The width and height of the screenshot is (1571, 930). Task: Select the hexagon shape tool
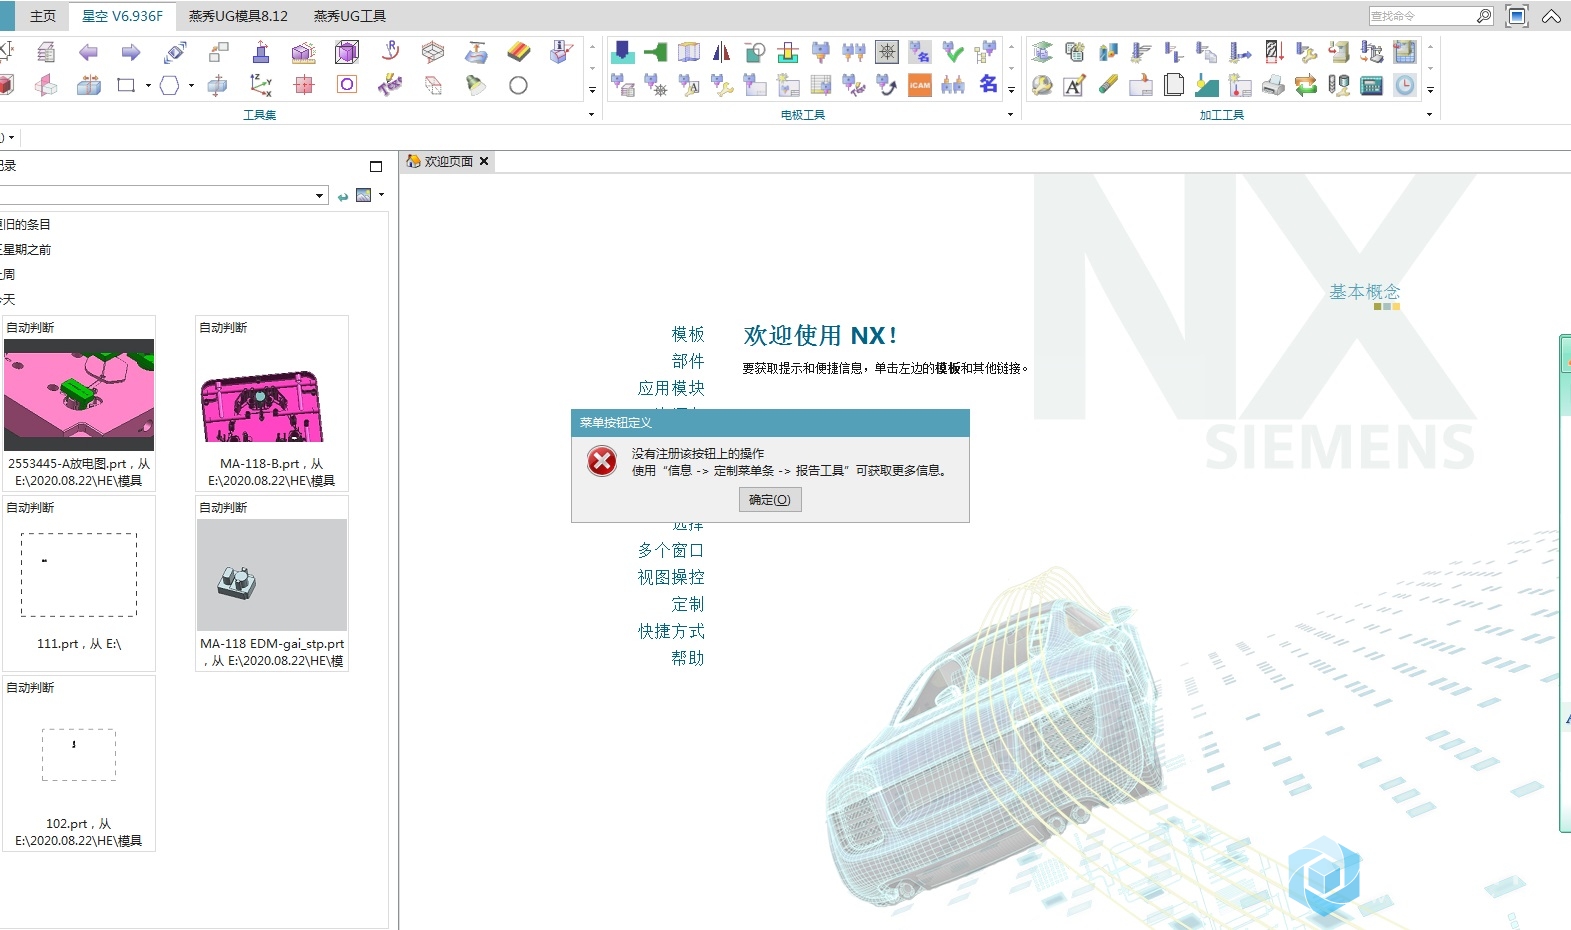click(169, 85)
